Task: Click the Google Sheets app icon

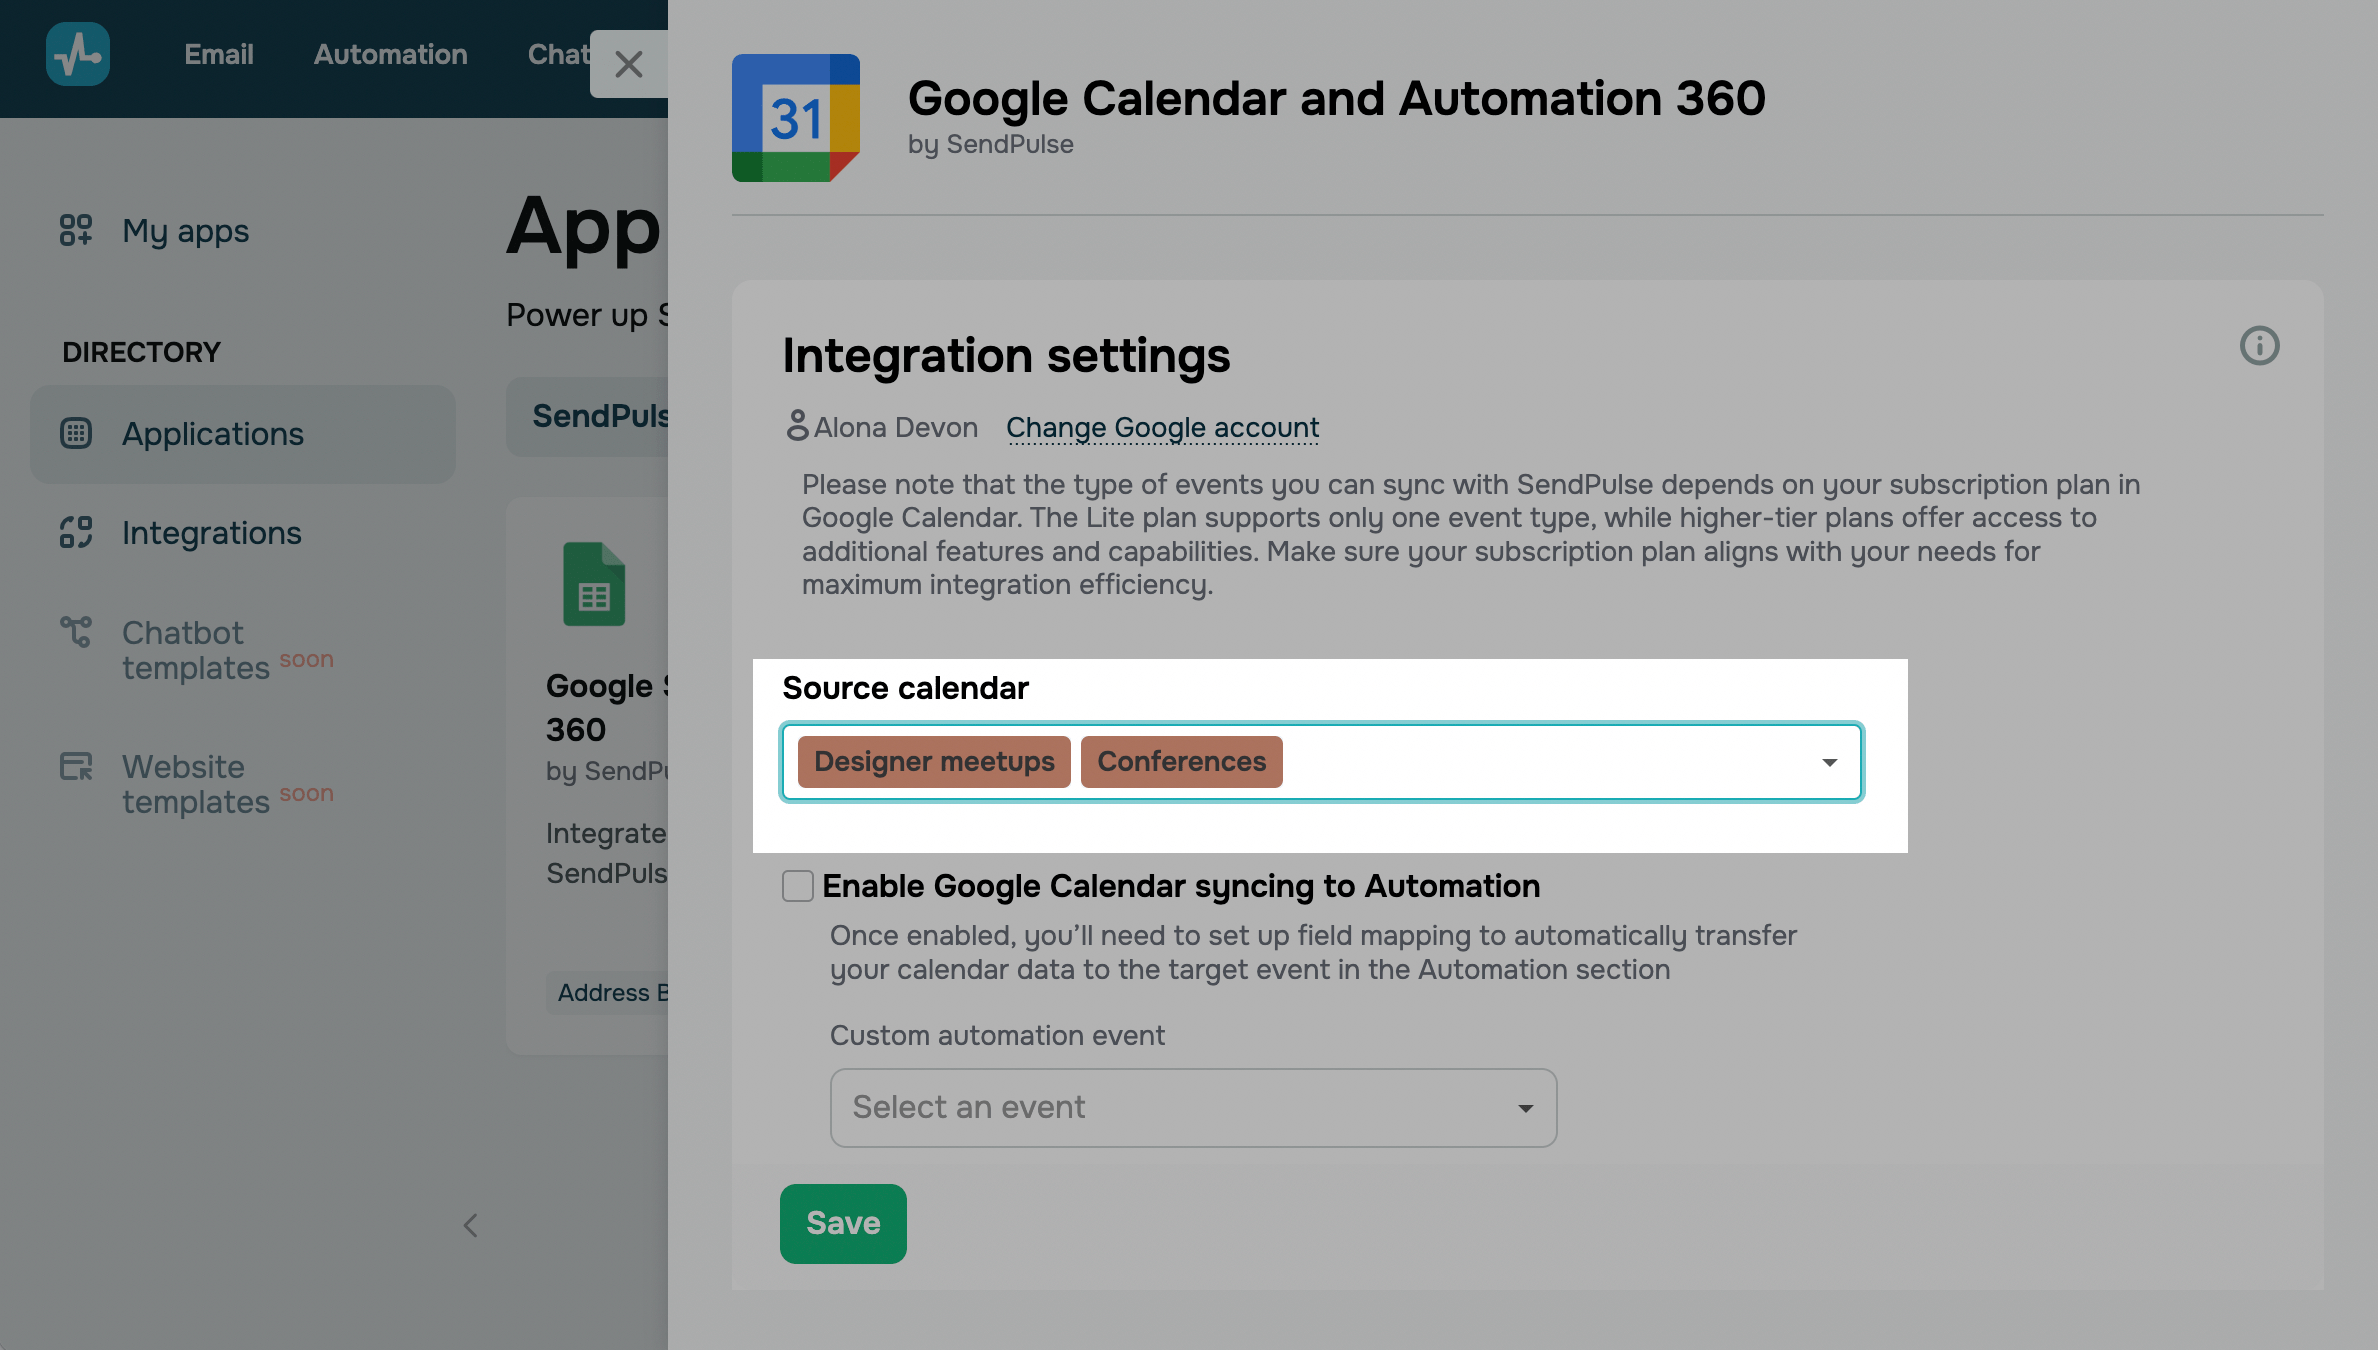Action: [594, 584]
